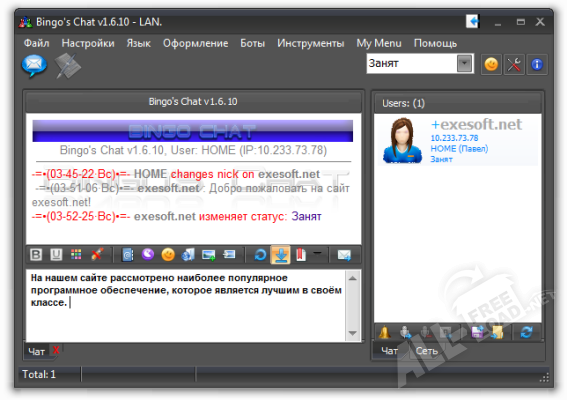Click the female user avatar
567x400 pixels.
pyautogui.click(x=402, y=141)
